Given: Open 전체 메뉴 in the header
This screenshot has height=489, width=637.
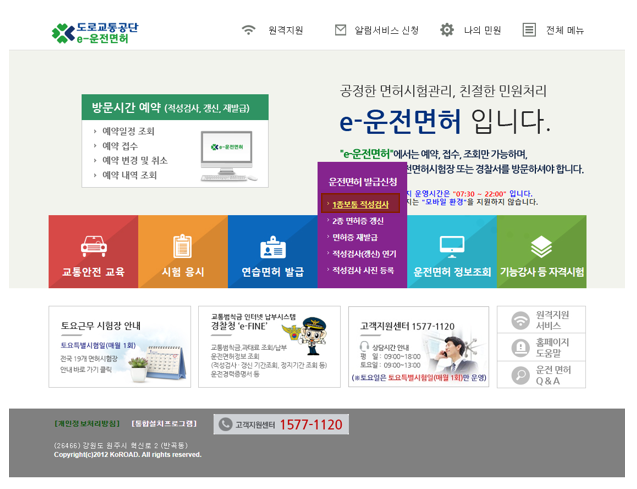Looking at the screenshot, I should pos(565,30).
